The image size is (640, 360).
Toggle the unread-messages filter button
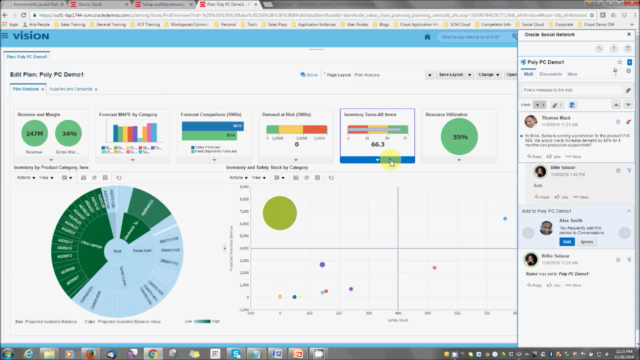click(539, 105)
